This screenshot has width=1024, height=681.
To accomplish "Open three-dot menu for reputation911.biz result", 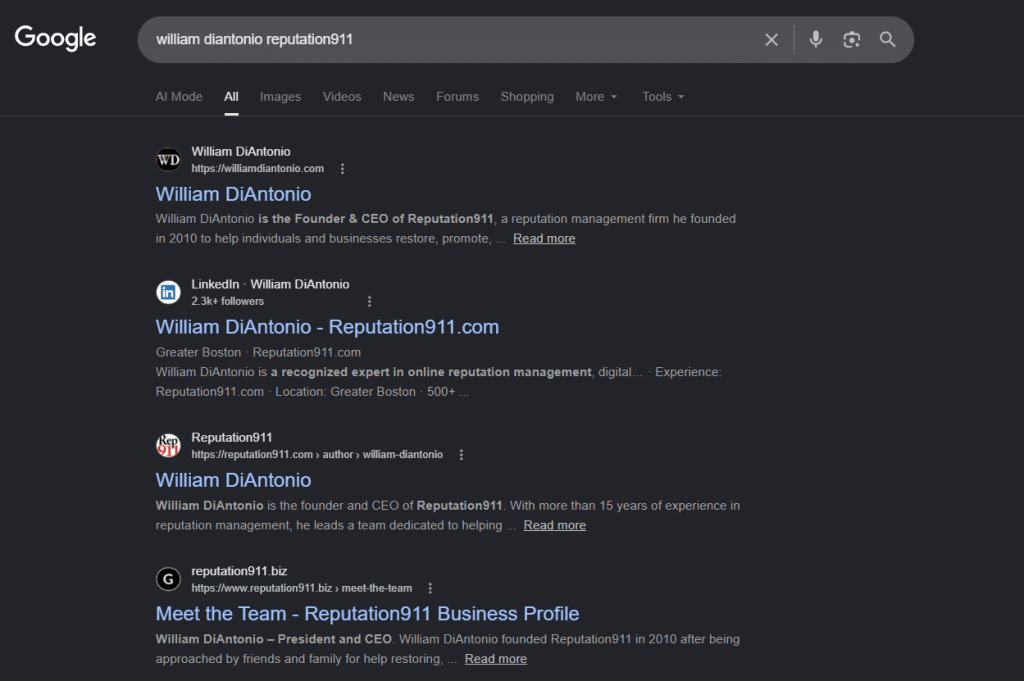I will 430,588.
